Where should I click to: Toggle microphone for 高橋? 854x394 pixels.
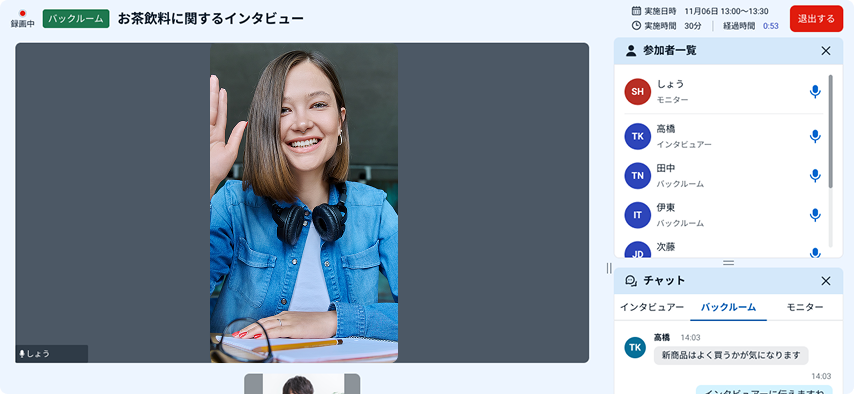[x=815, y=136]
